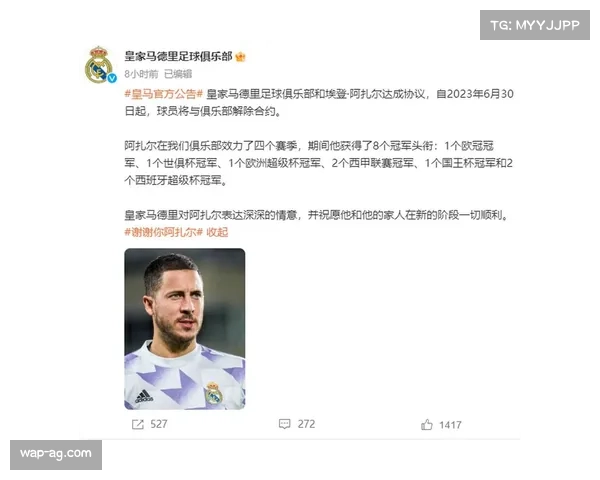Enlarge the player photo thumbnail
Screen dimensions: 600x480
185,329
